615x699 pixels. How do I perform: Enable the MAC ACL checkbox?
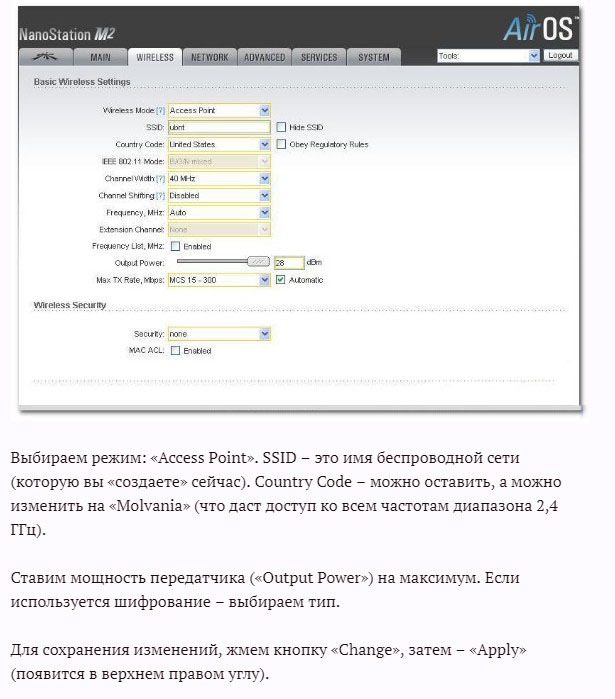pos(176,350)
